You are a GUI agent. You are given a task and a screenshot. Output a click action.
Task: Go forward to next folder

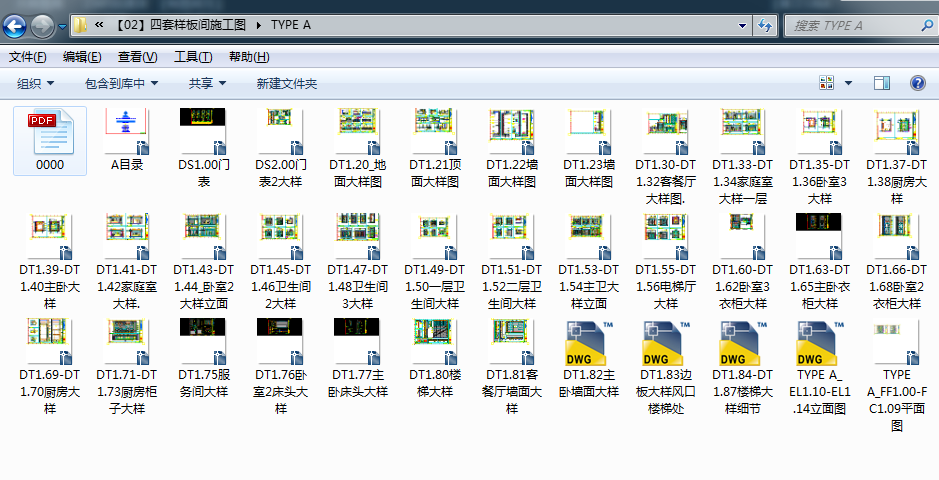42,26
